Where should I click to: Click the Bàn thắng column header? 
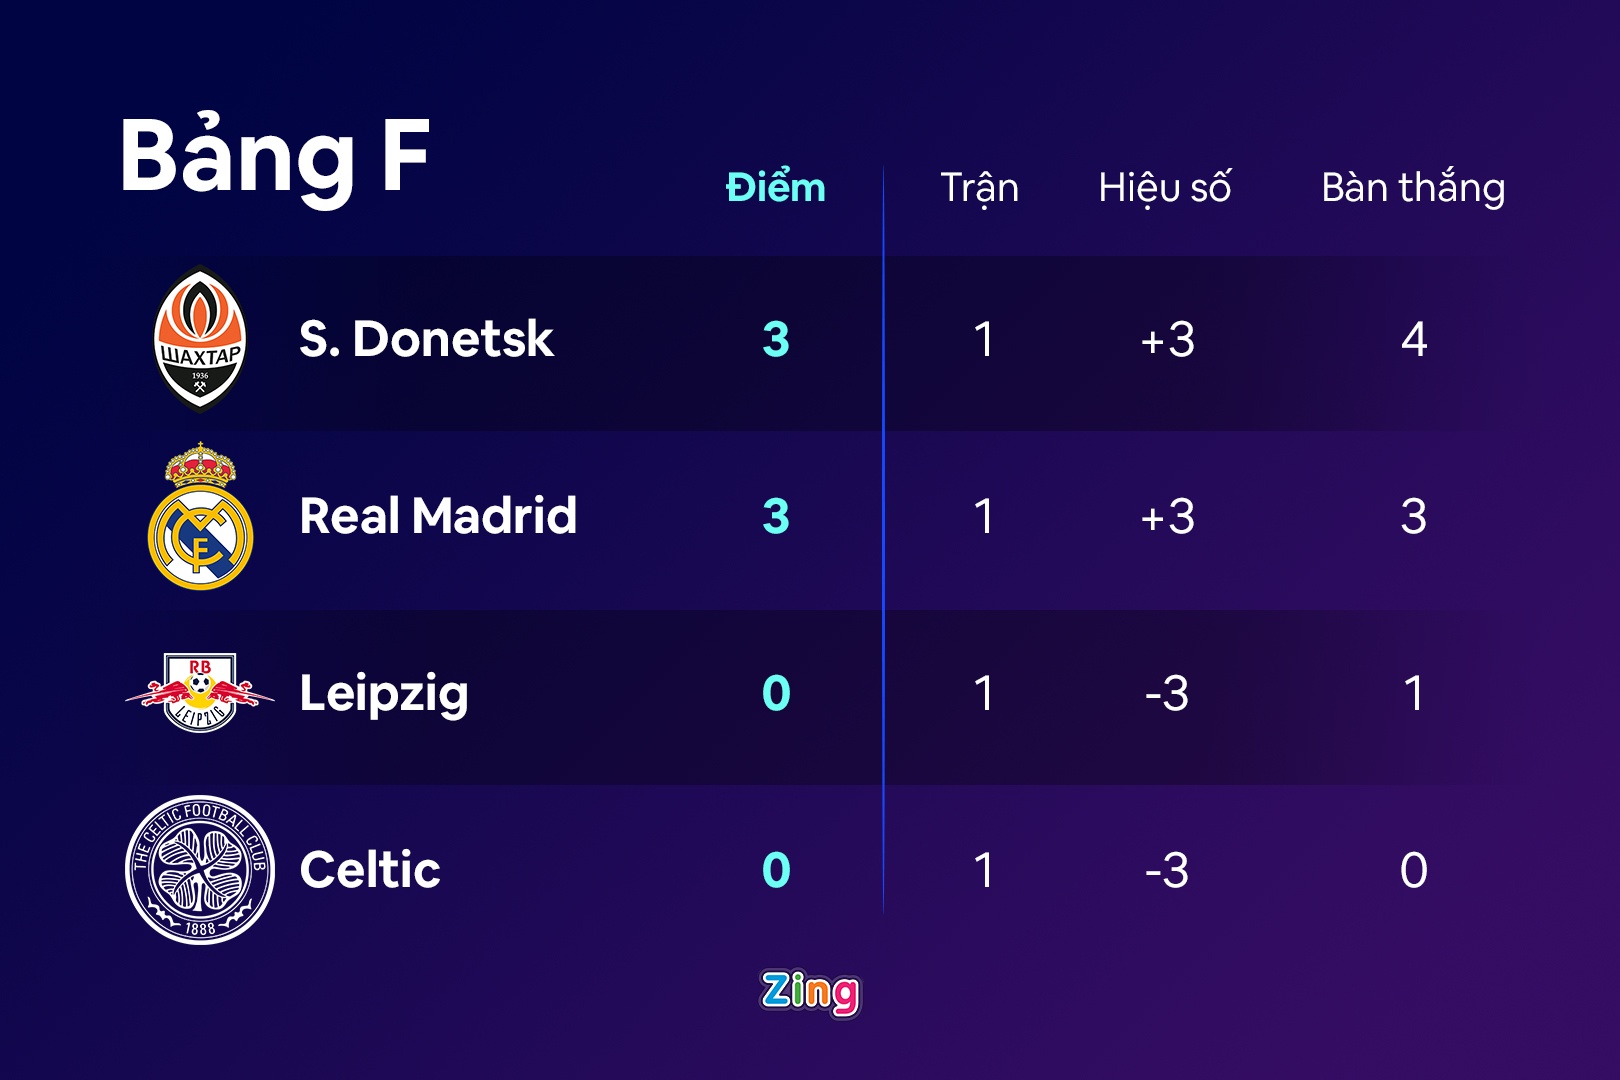(x=1413, y=188)
